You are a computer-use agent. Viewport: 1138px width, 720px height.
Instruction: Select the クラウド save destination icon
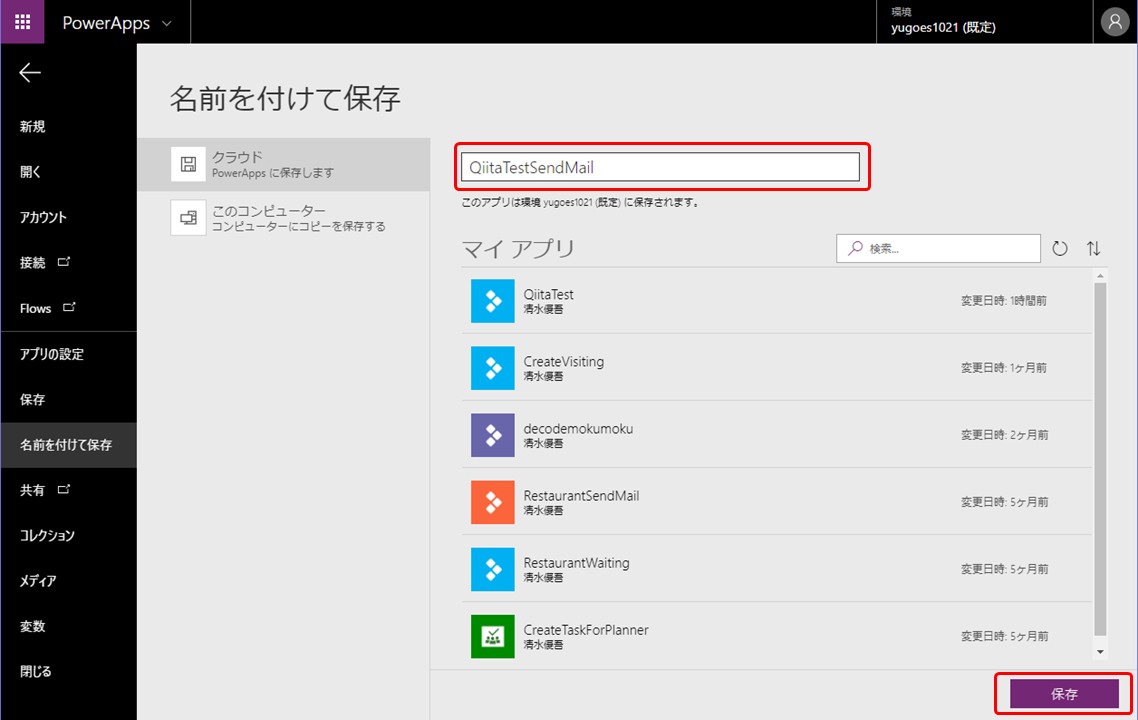[189, 163]
